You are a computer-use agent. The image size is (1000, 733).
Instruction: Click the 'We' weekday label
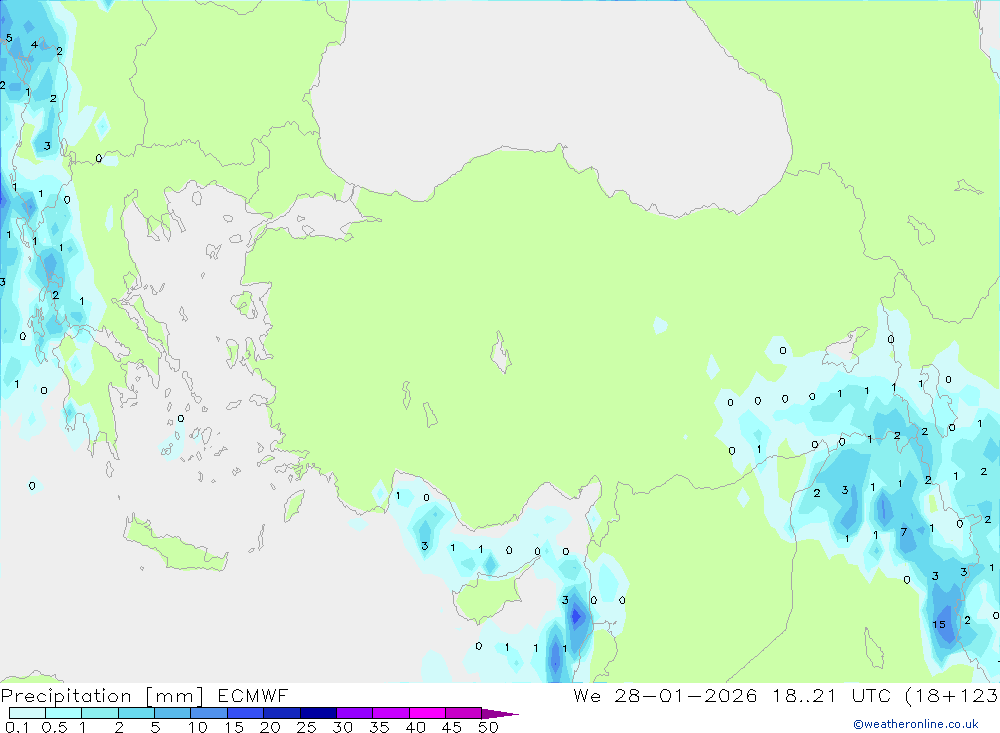[x=587, y=695]
